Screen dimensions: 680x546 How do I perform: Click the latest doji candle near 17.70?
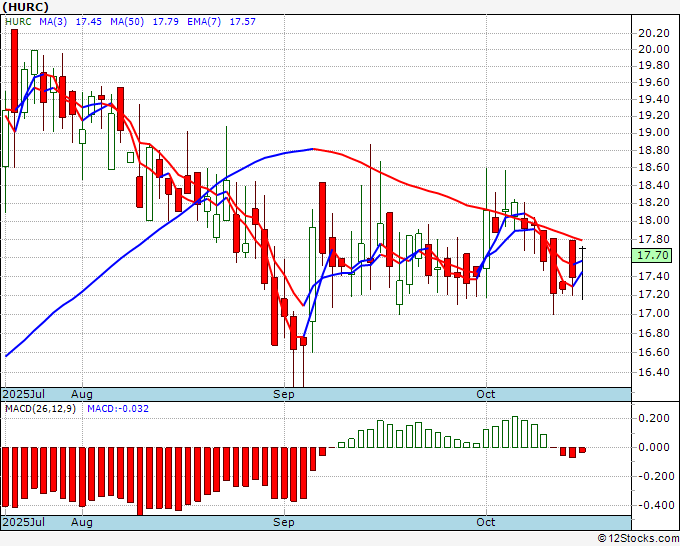coord(582,273)
